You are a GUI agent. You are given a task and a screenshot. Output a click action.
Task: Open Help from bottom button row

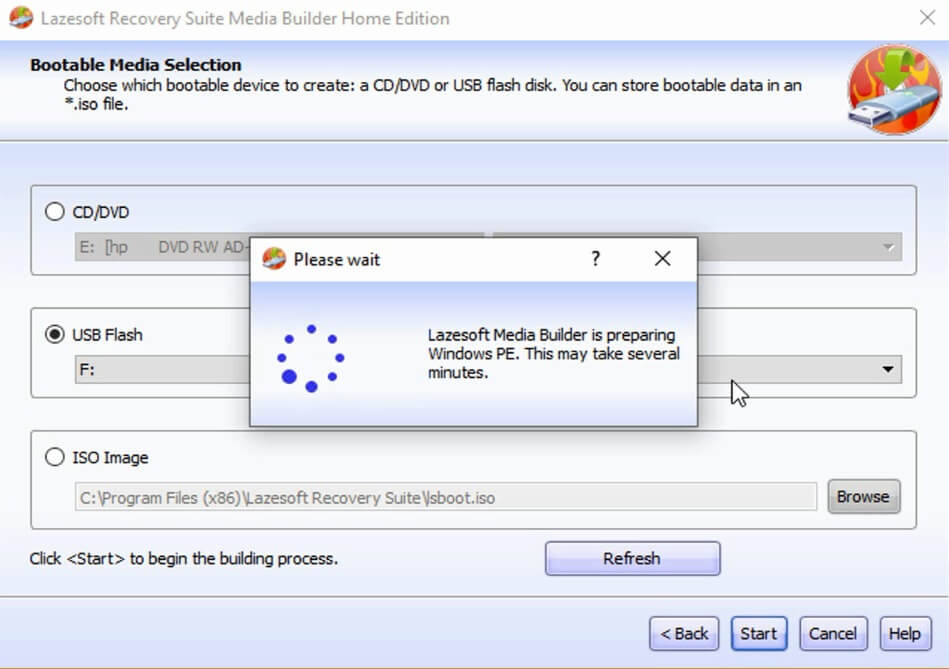click(905, 633)
